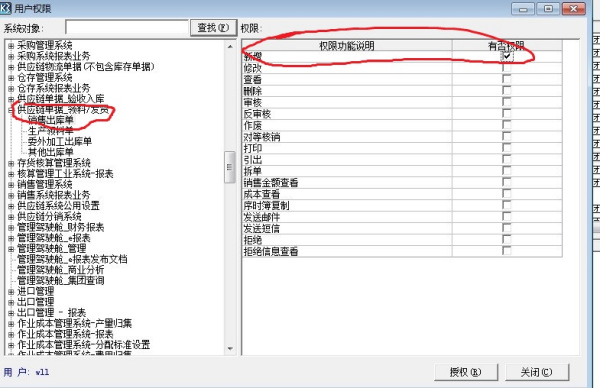Expand the 销售管理系统 tree node

(11, 185)
